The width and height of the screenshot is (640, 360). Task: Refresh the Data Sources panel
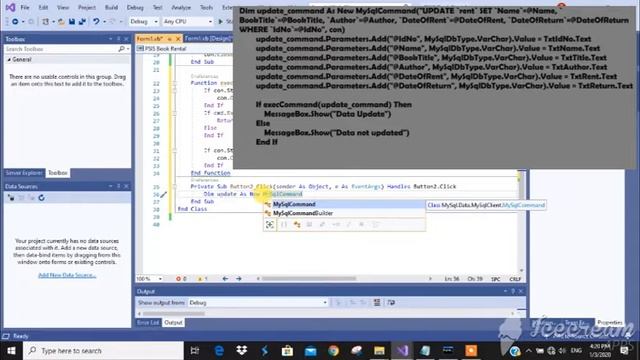(x=41, y=198)
